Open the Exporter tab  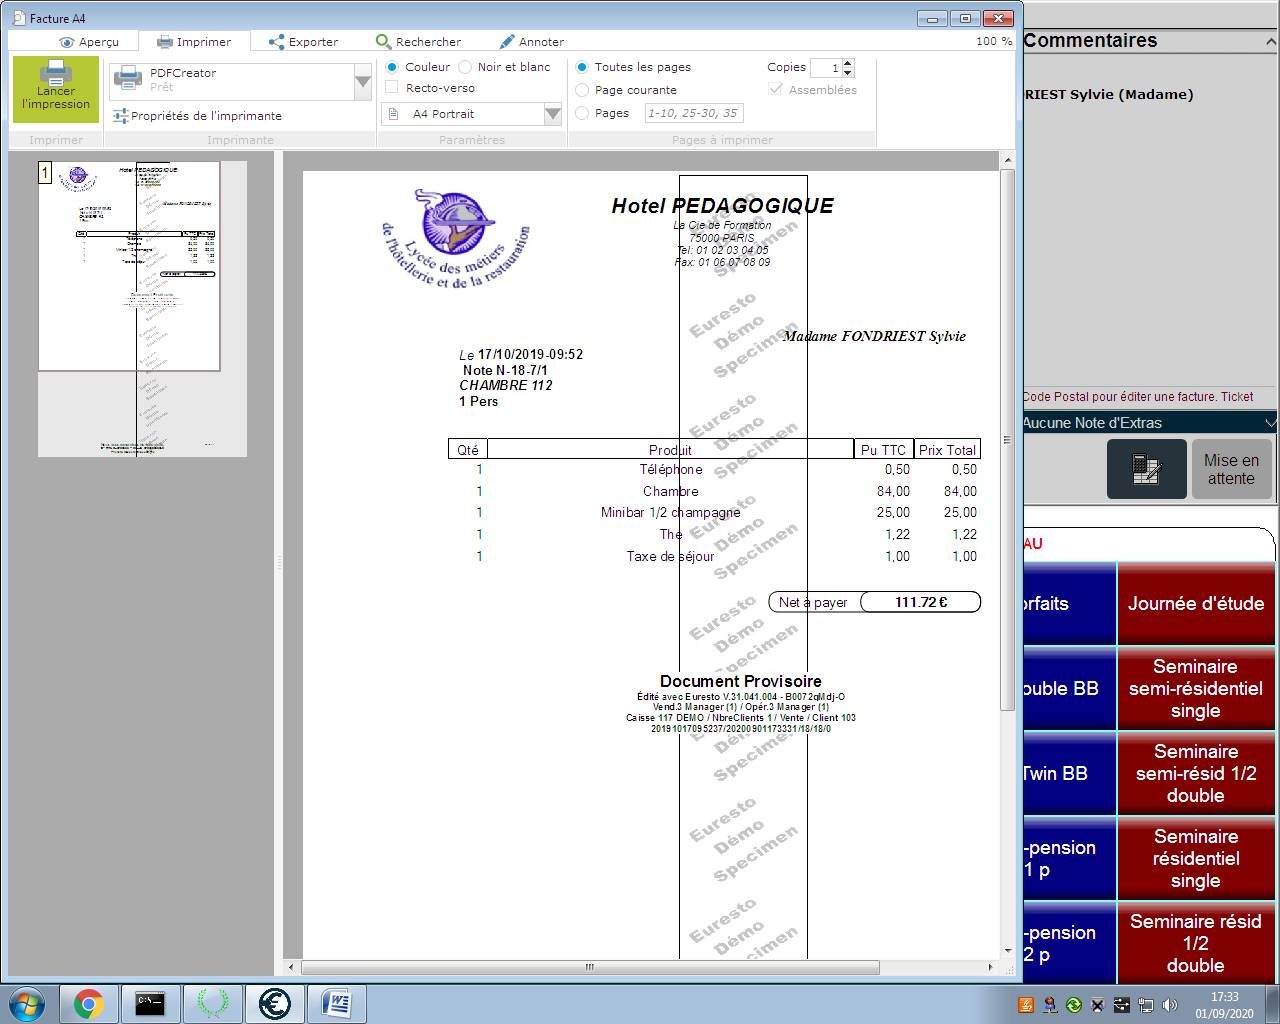[x=303, y=42]
